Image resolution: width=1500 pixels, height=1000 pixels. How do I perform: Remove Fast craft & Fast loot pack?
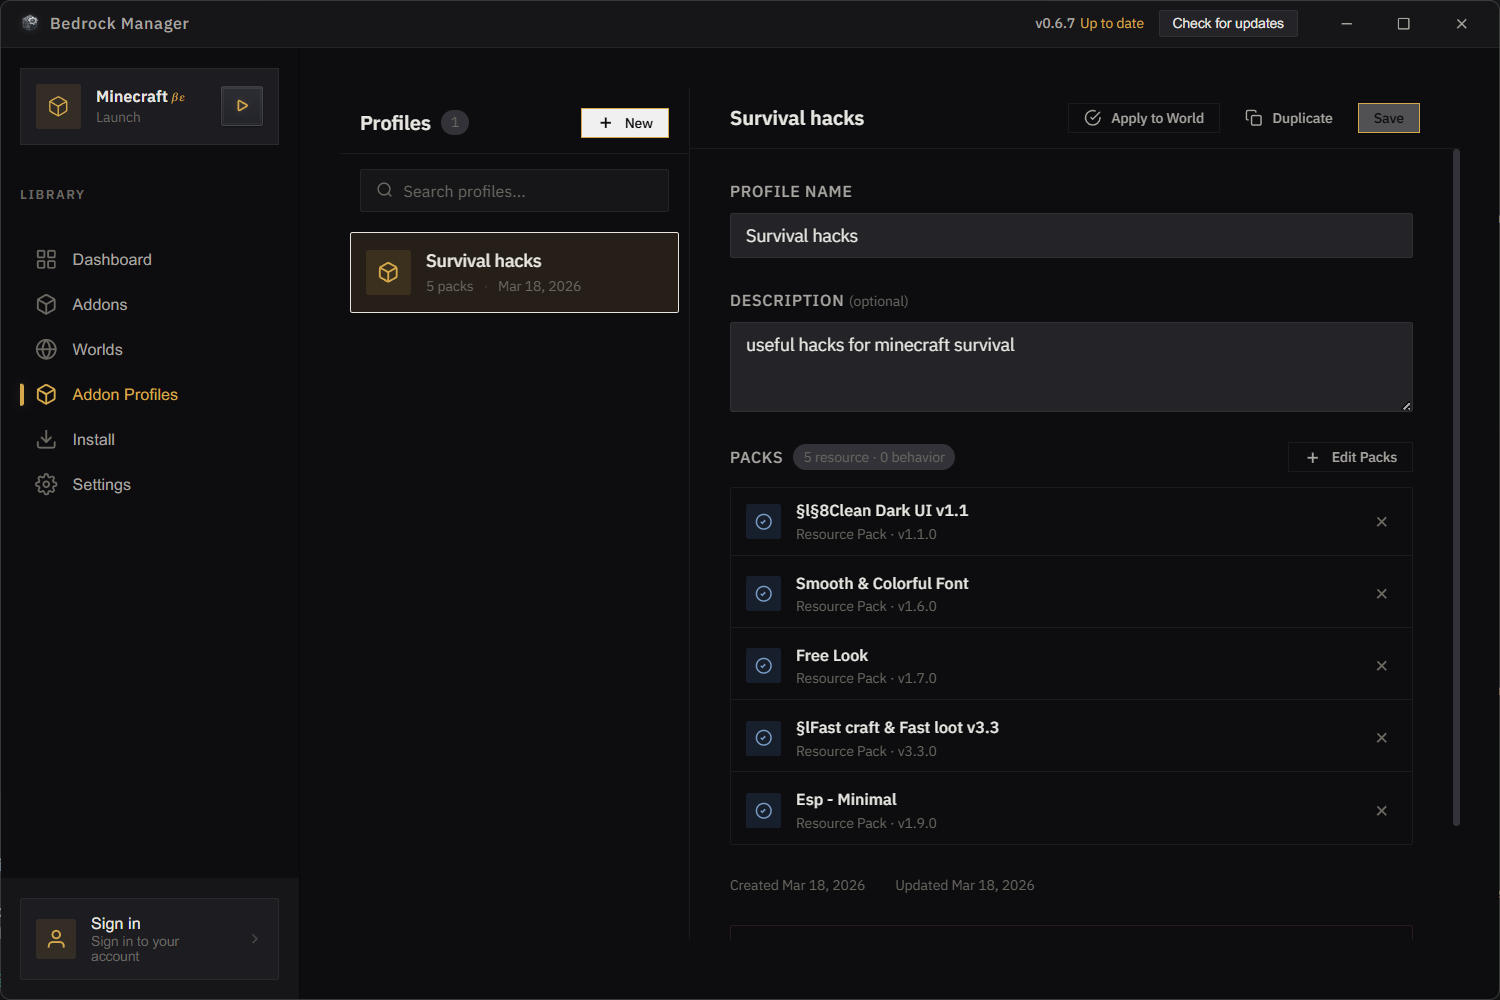[x=1381, y=737]
